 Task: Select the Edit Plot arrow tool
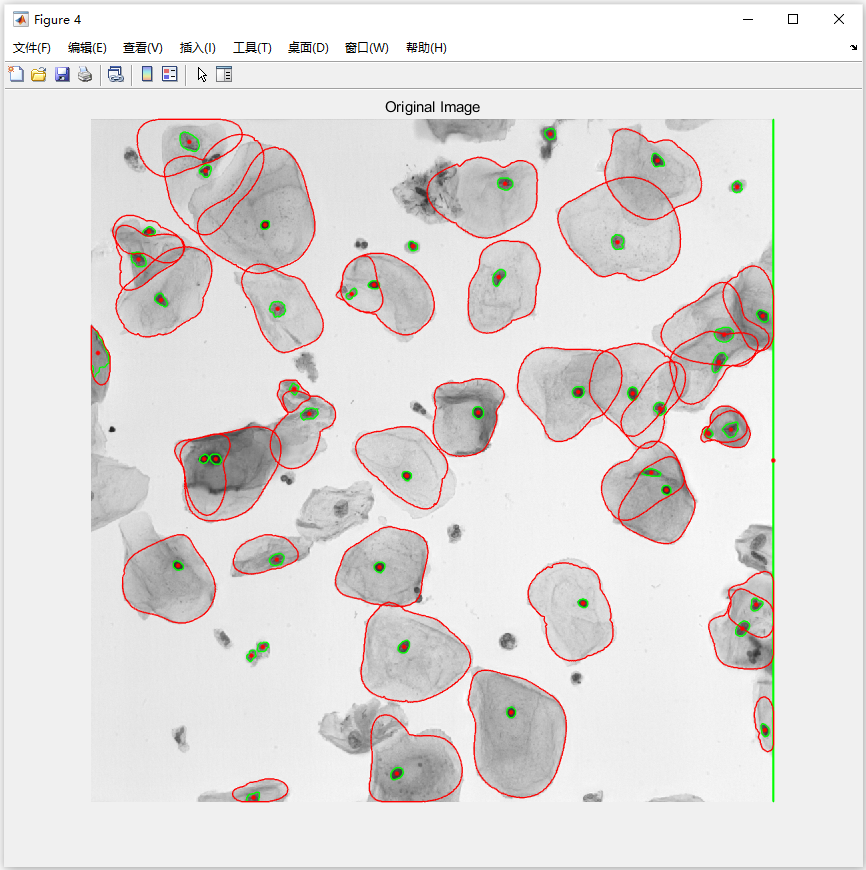tap(201, 74)
